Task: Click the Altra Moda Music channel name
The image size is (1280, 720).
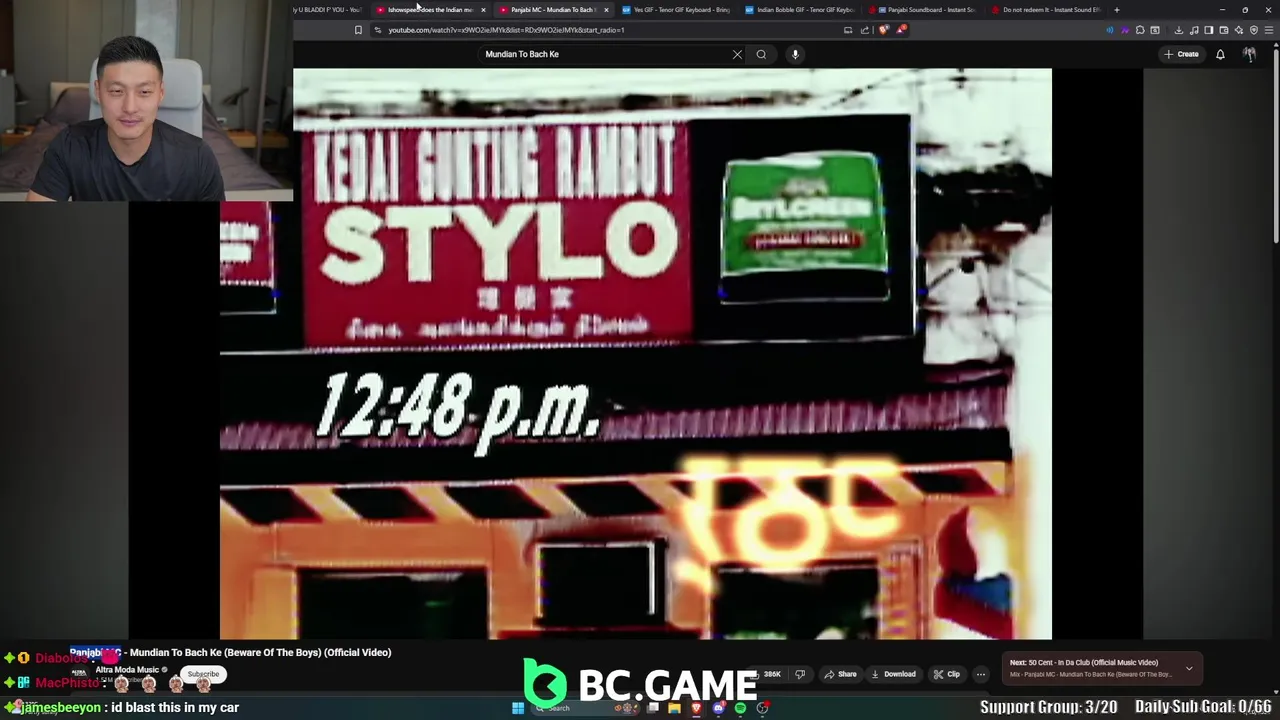Action: pyautogui.click(x=127, y=670)
